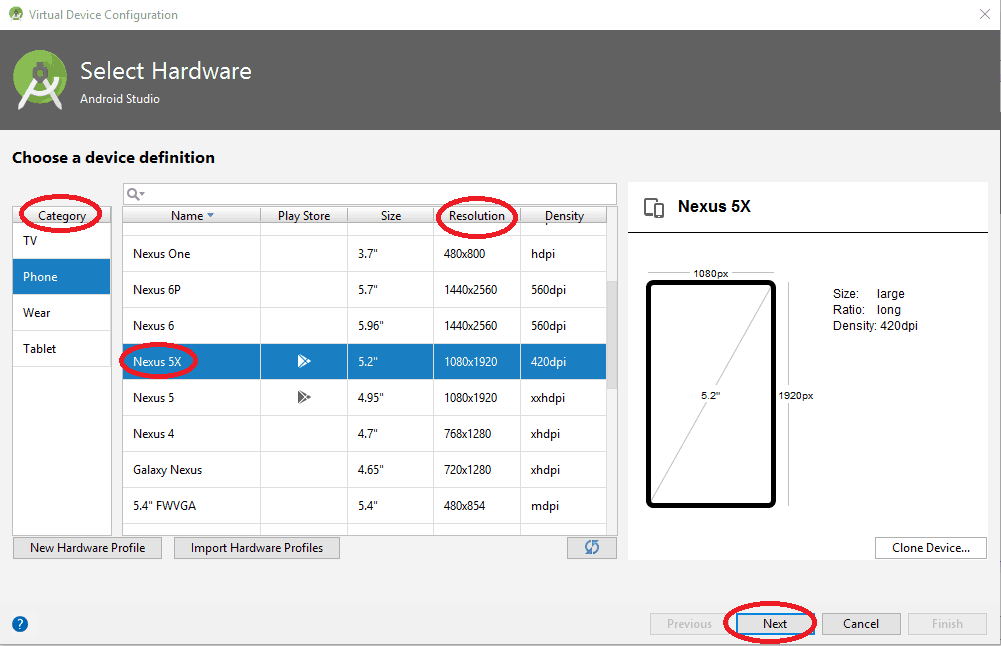The width and height of the screenshot is (1001, 646).
Task: Sort by the Name column header
Action: tap(192, 216)
